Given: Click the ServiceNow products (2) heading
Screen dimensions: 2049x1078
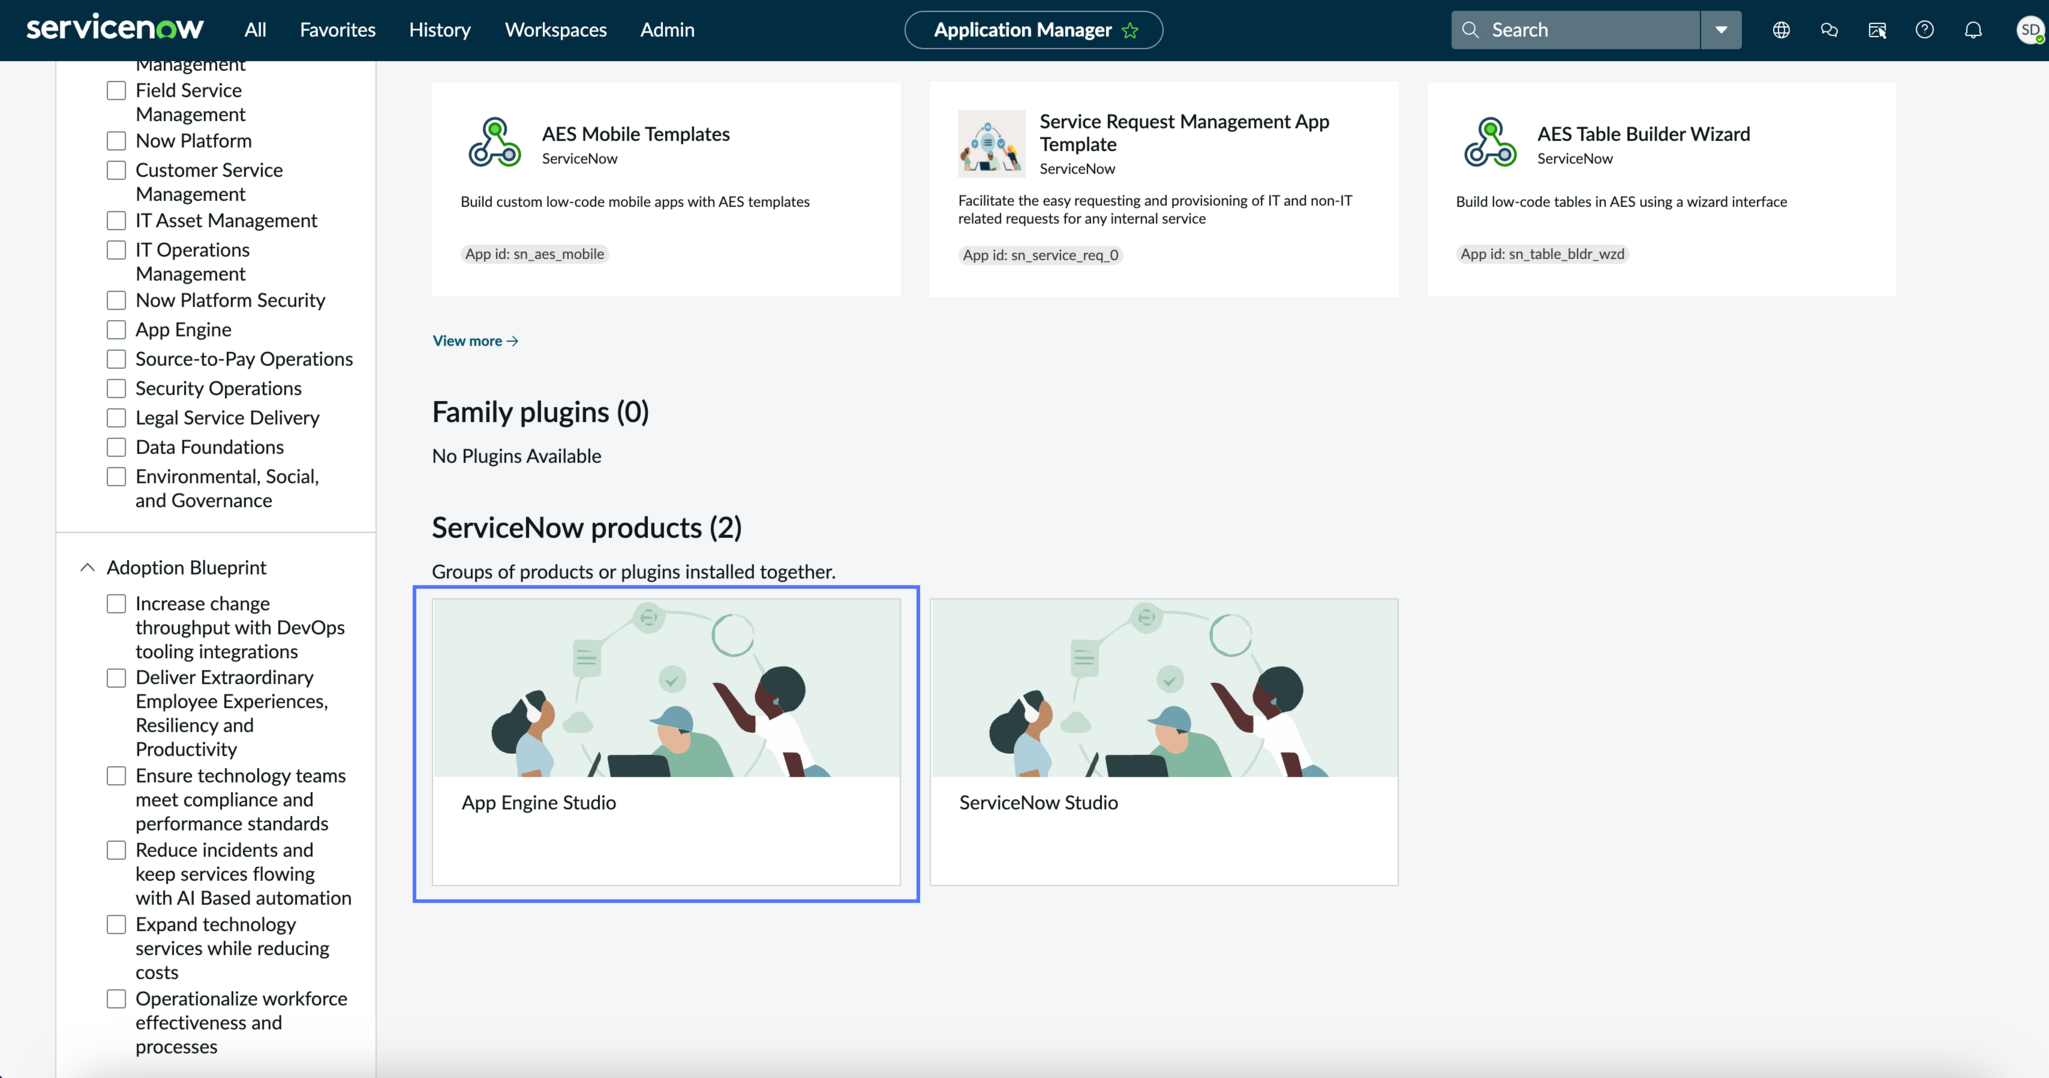Looking at the screenshot, I should 587,528.
